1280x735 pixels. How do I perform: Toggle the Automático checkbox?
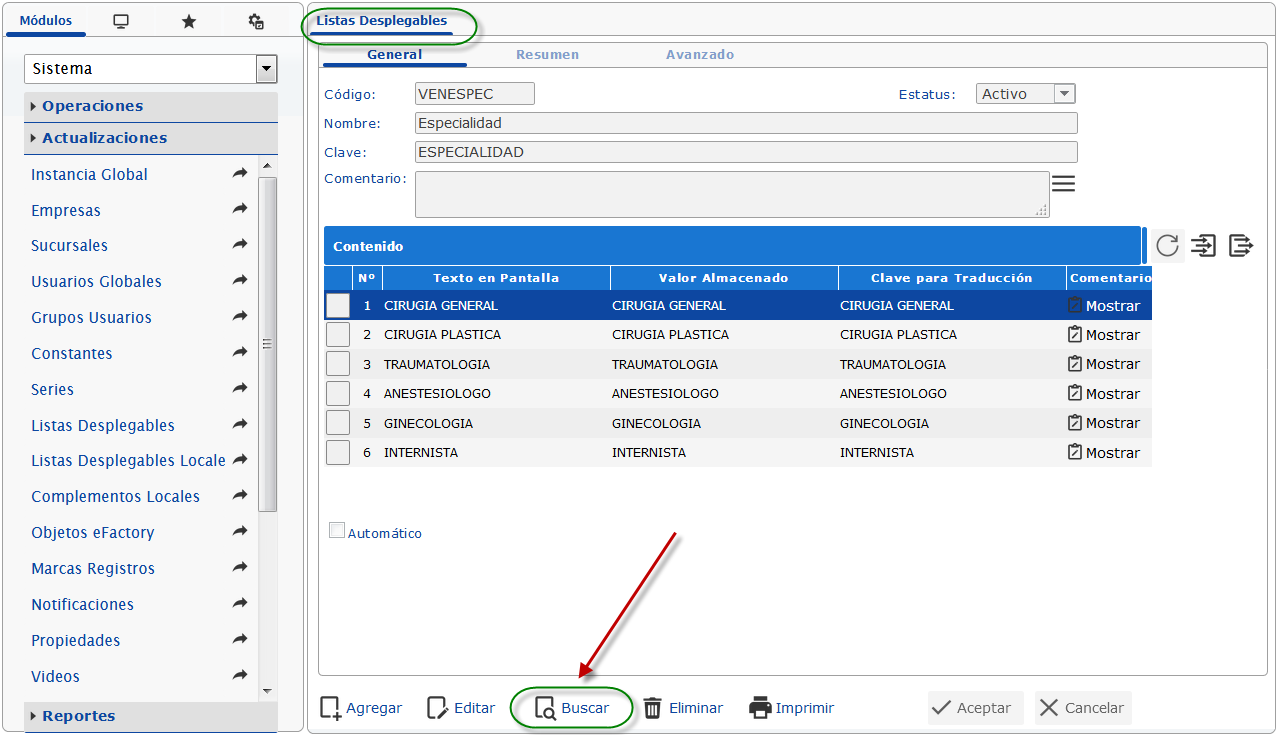click(337, 531)
